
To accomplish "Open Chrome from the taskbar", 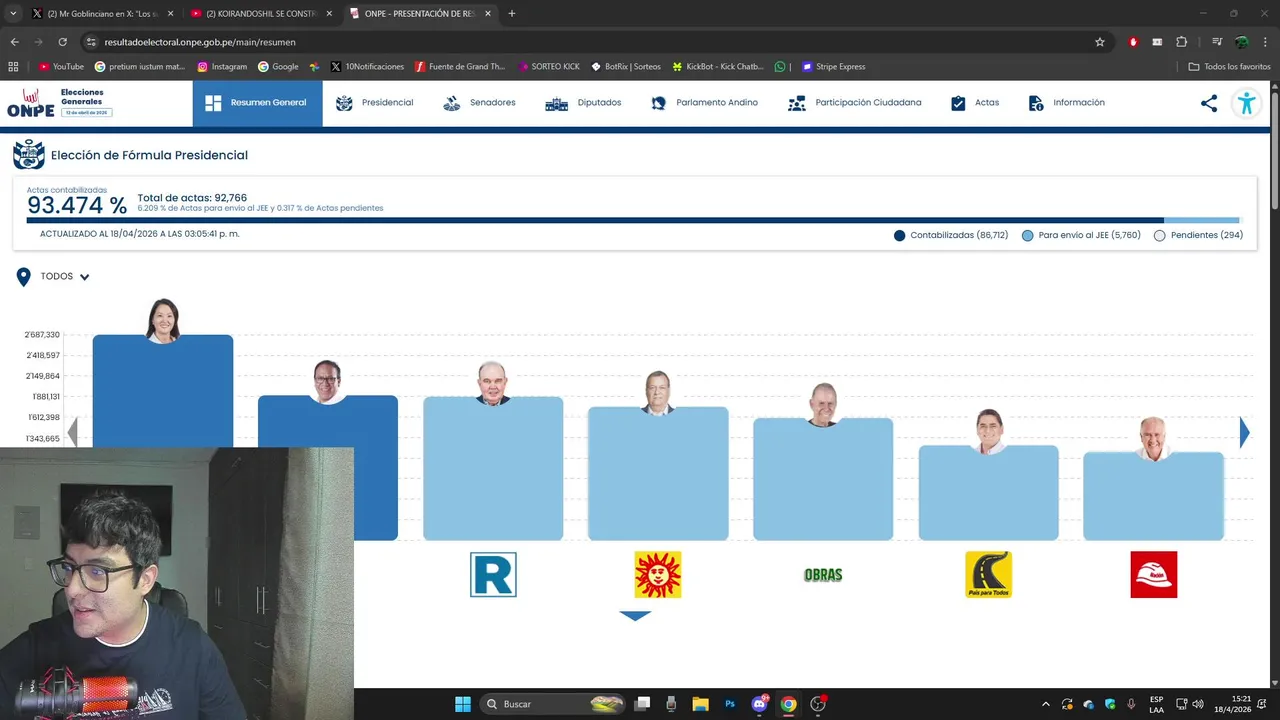I will click(788, 704).
